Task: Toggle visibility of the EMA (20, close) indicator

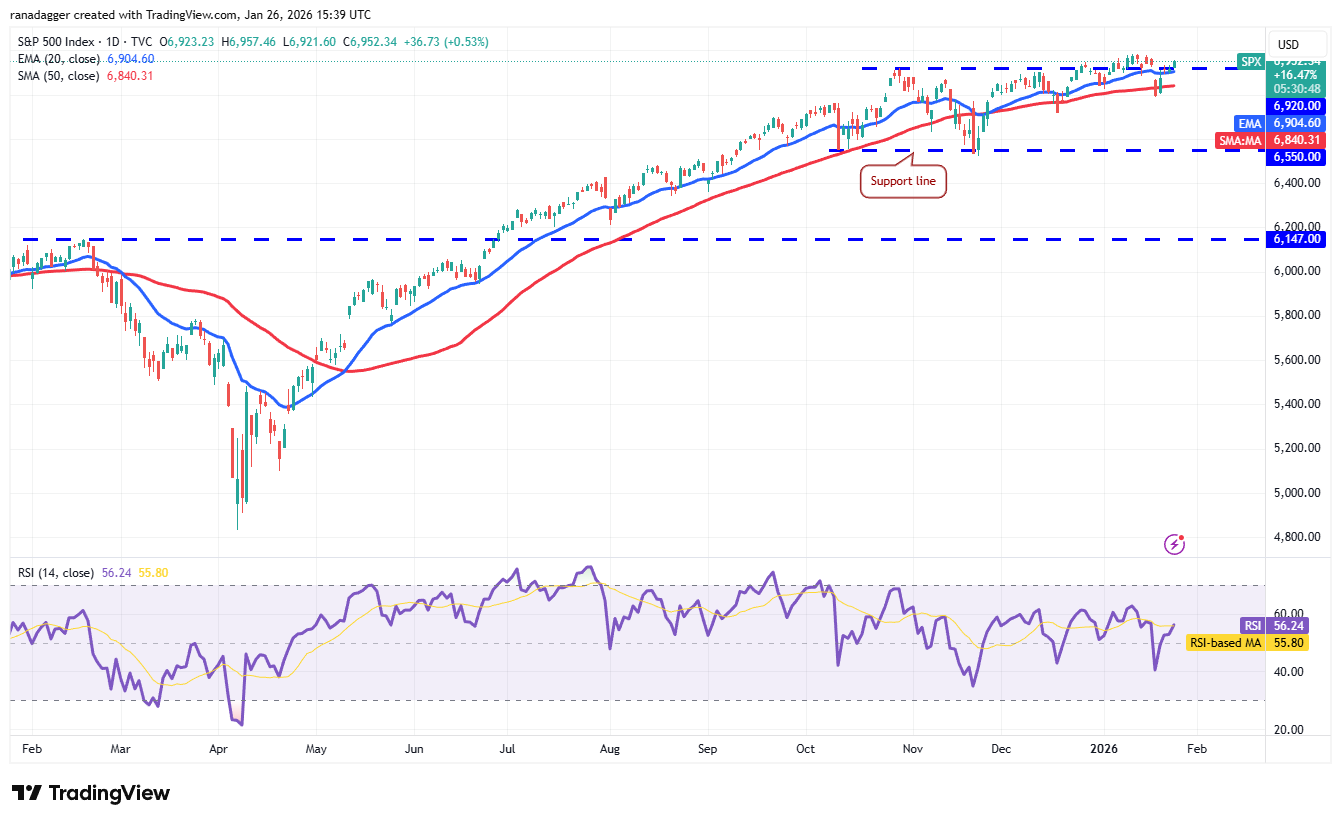Action: pos(60,59)
